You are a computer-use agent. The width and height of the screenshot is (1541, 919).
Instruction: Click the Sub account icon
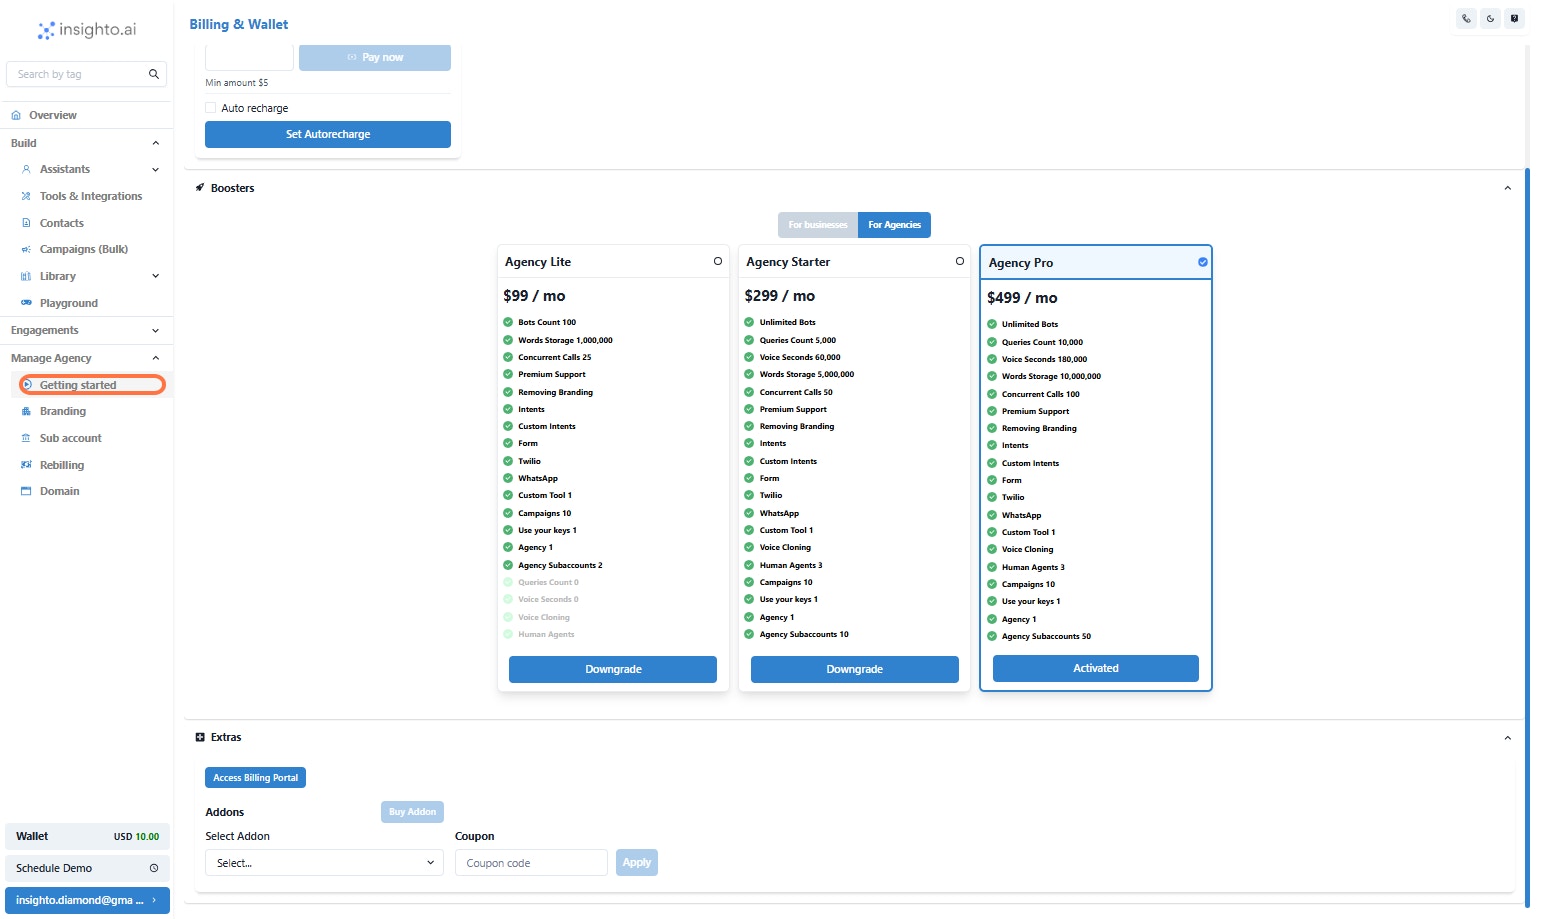pos(26,438)
